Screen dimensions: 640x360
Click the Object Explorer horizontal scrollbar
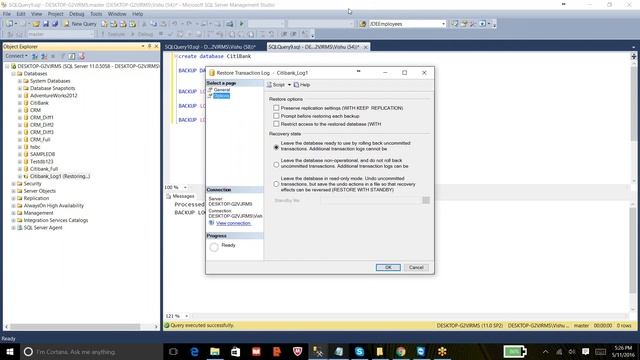82,327
